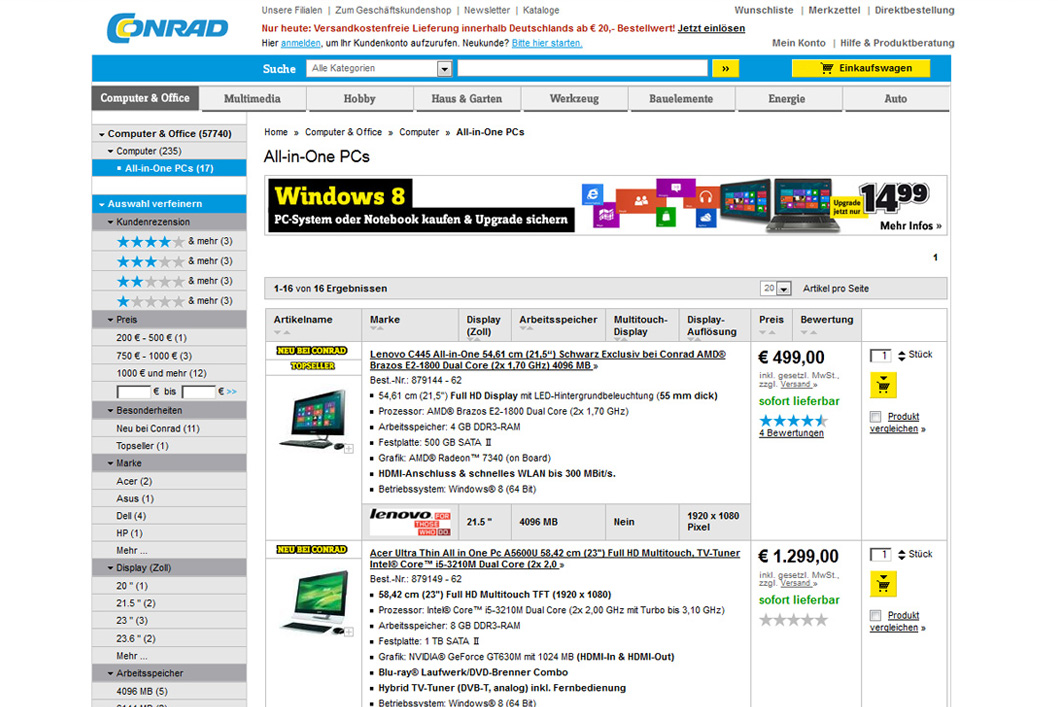This screenshot has width=1058, height=707.
Task: Collapse the Kundenrezension filter section
Action: coord(111,222)
